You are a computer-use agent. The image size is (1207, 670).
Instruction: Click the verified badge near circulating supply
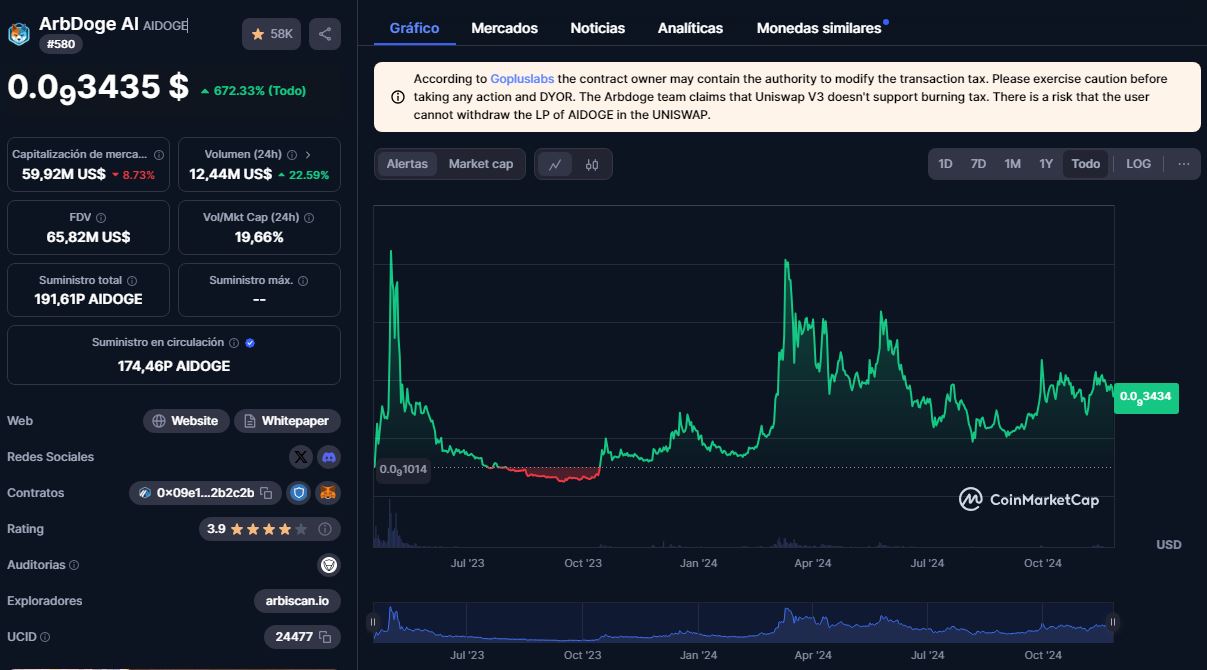[x=250, y=343]
